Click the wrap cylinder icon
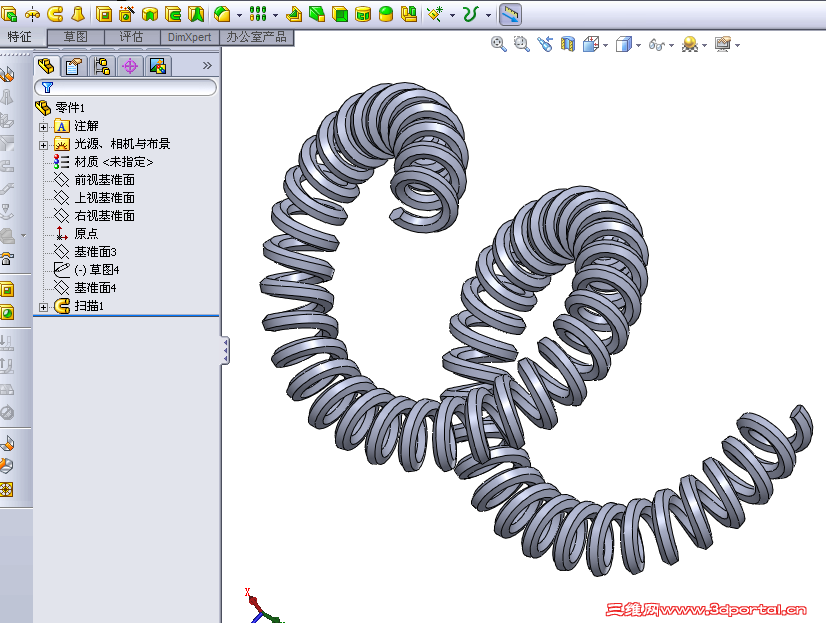Image resolution: width=826 pixels, height=623 pixels. (x=363, y=14)
